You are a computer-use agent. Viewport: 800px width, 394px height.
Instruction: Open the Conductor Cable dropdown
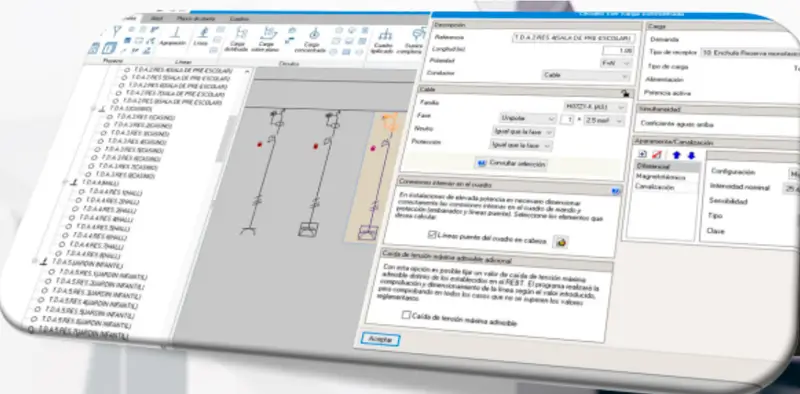(x=586, y=76)
